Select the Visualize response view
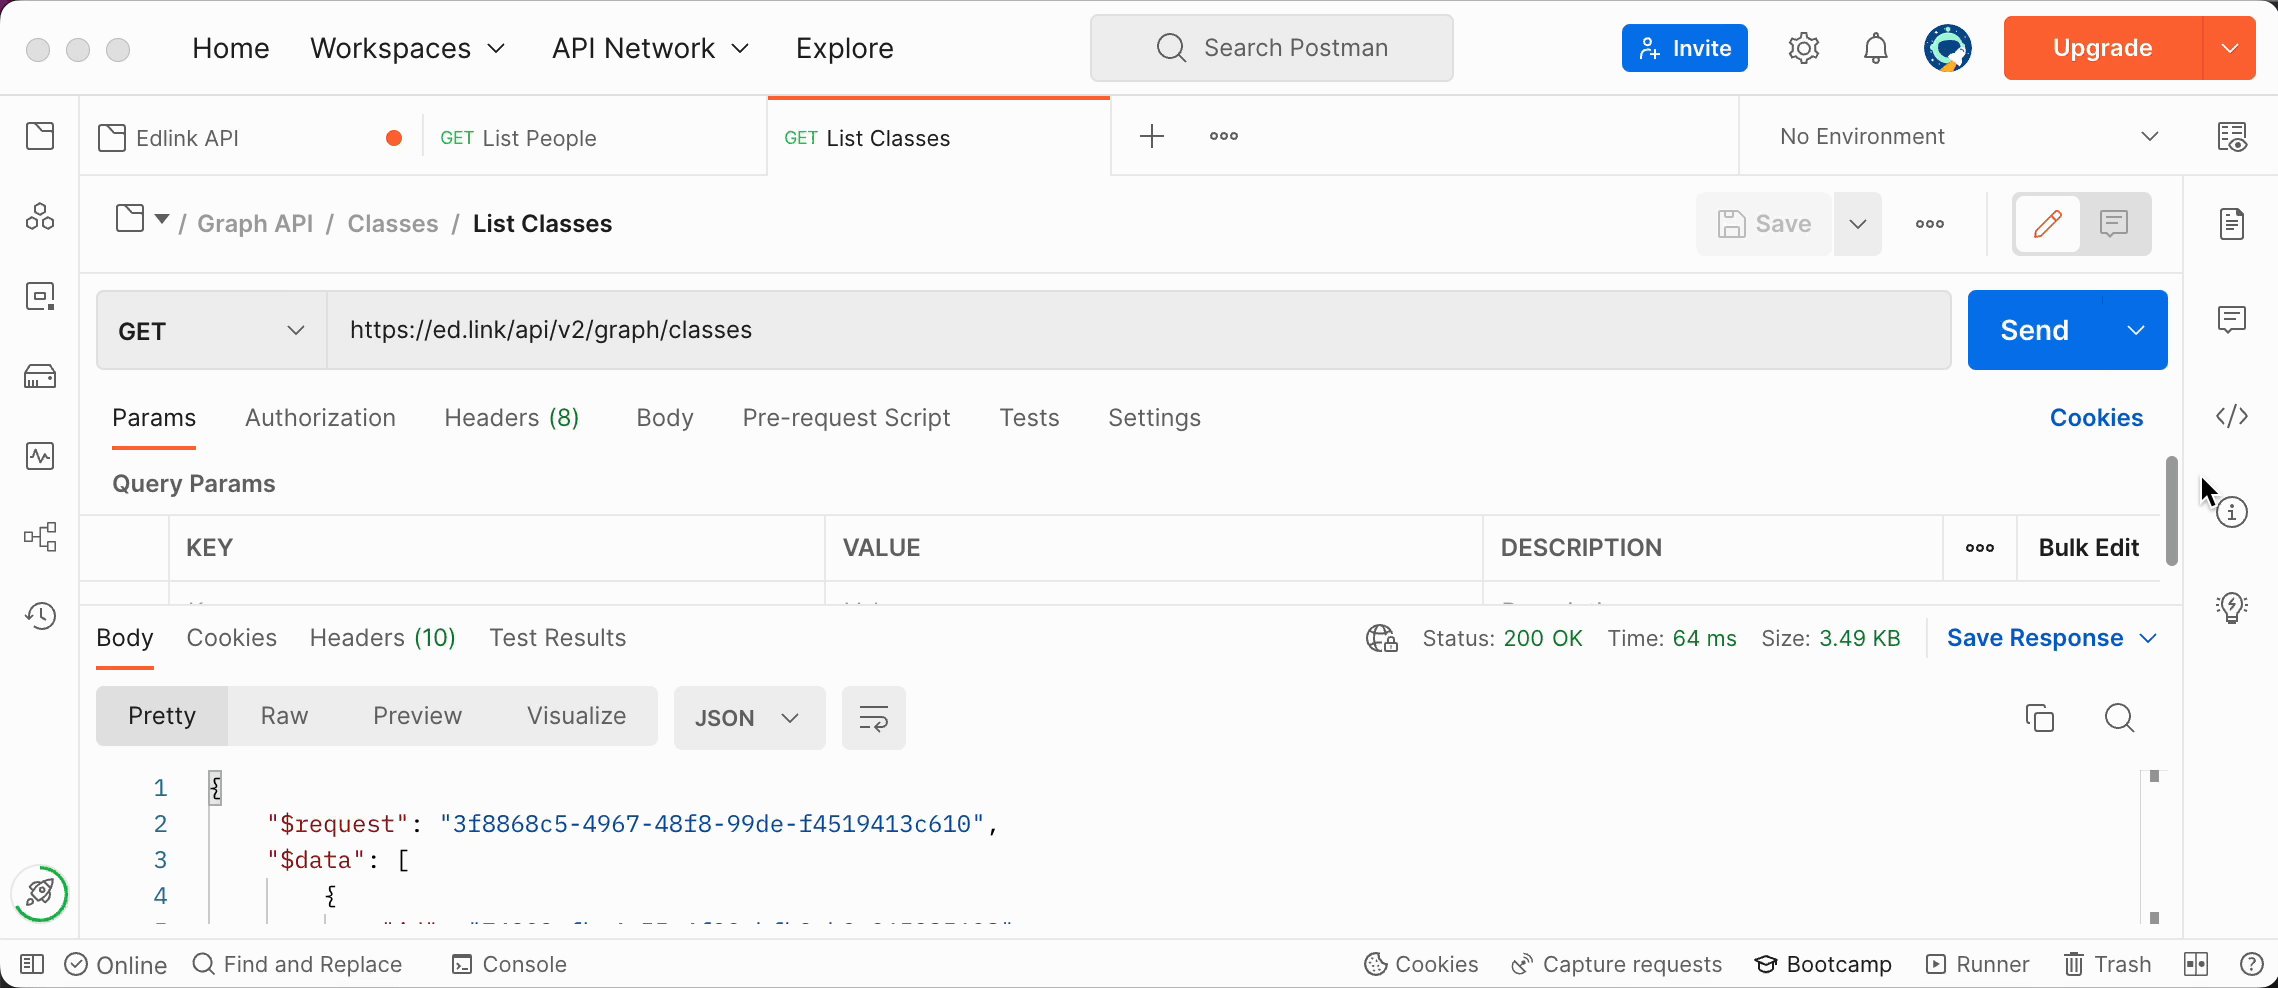The width and height of the screenshot is (2278, 988). point(577,716)
